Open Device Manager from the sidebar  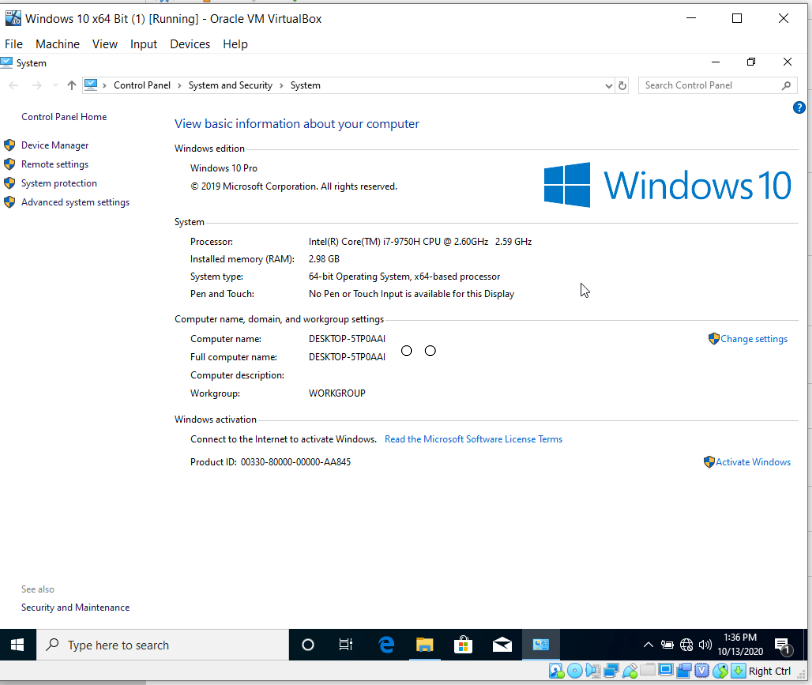point(54,145)
